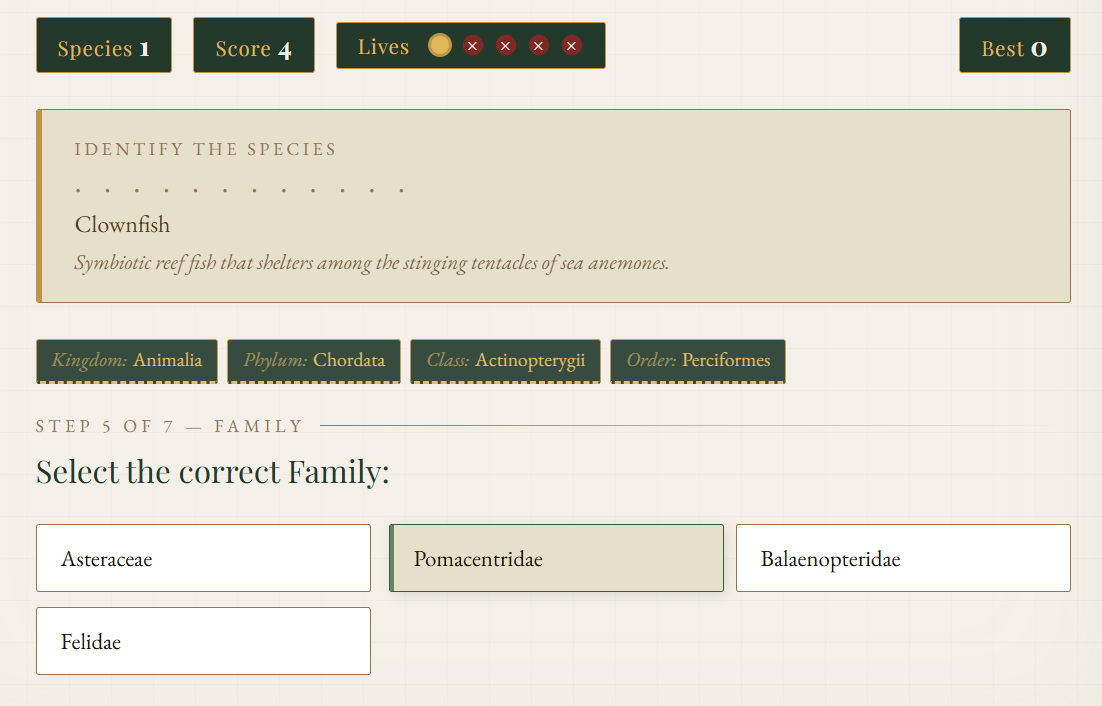Image resolution: width=1102 pixels, height=706 pixels.
Task: Click the Lives label
Action: 383,47
